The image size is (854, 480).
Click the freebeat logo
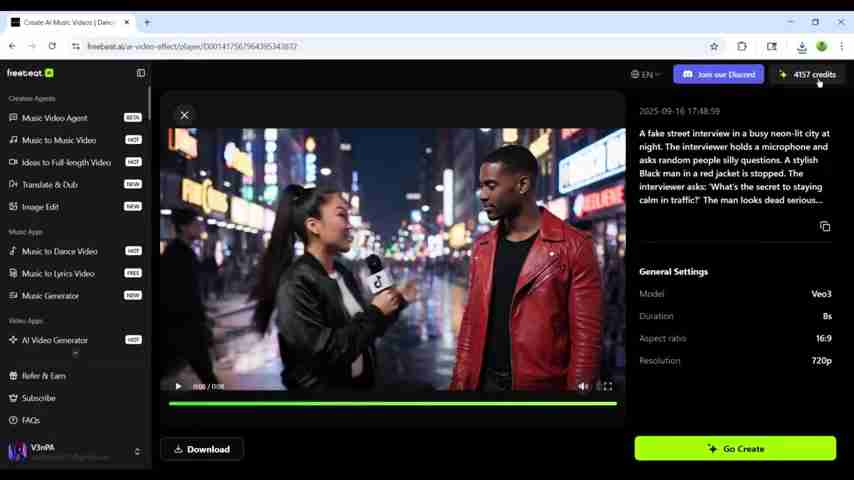click(30, 73)
